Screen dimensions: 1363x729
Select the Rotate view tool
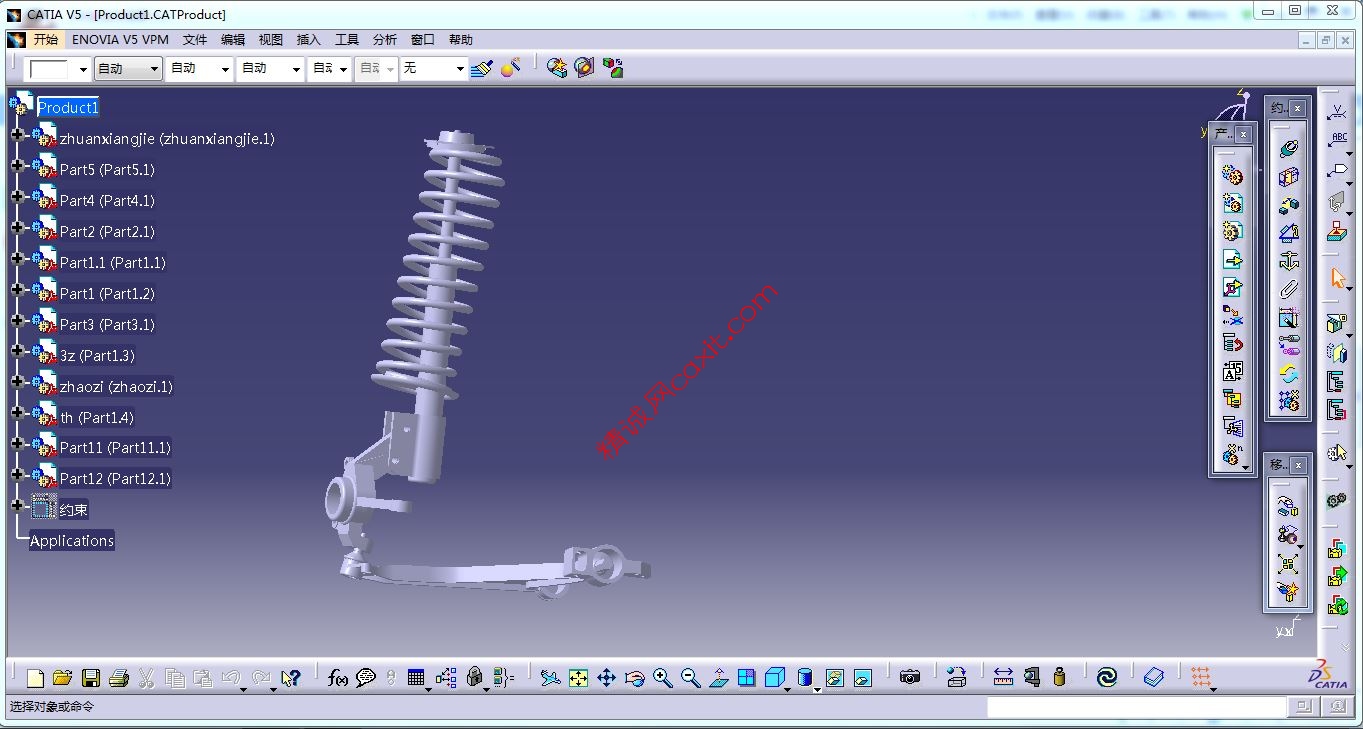click(634, 678)
